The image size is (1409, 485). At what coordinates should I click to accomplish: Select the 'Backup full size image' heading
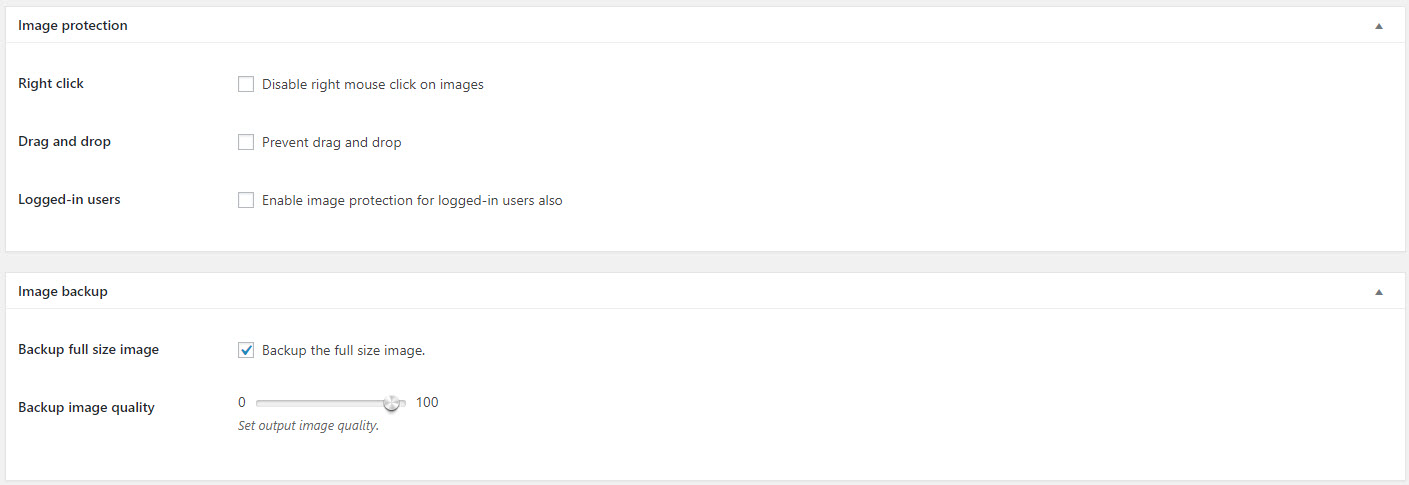pos(89,350)
